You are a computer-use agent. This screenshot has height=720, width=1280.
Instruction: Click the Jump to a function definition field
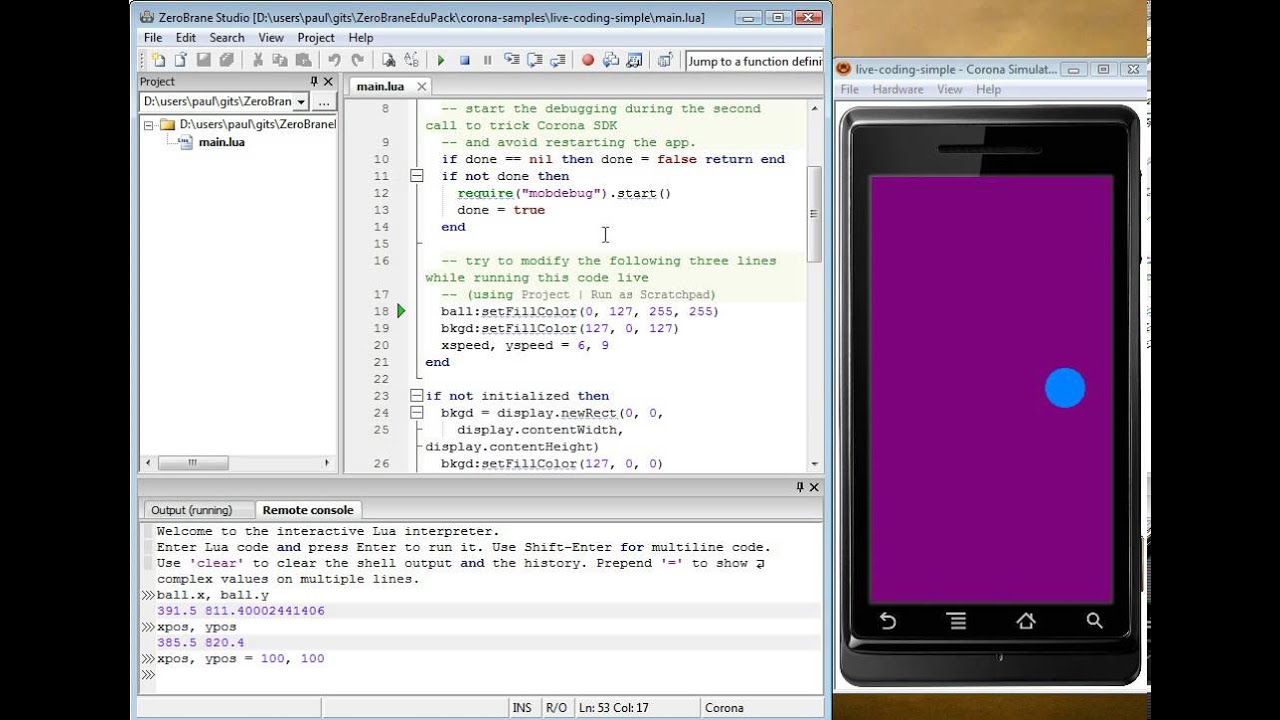point(754,61)
